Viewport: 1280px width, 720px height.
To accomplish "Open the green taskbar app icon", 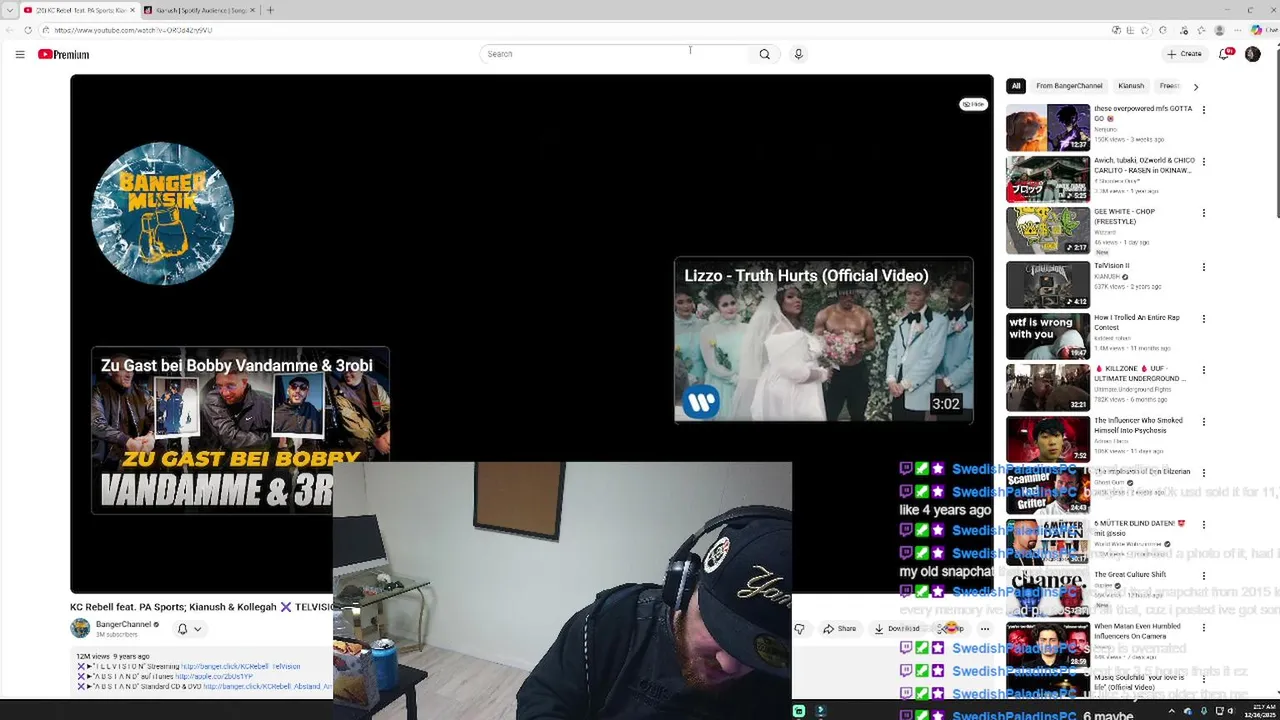I will coord(799,711).
